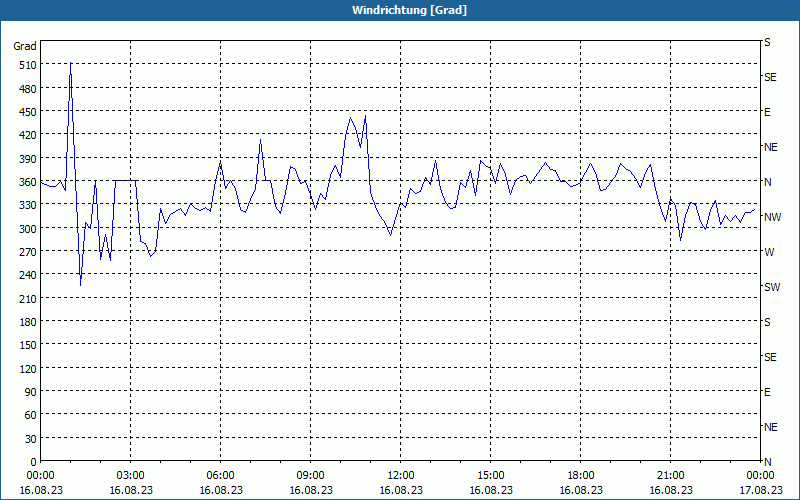
Task: Click the 420 y-axis value
Action: pyautogui.click(x=28, y=136)
